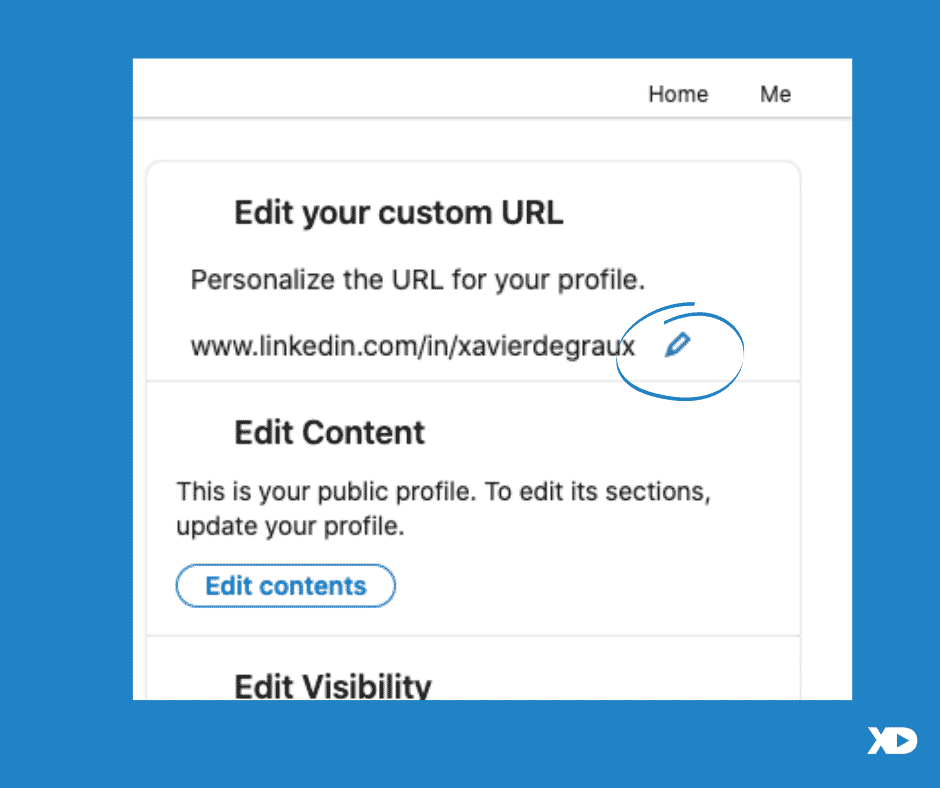Click "To edit its sections," in the description
Screen dimensions: 940x788
coord(598,492)
